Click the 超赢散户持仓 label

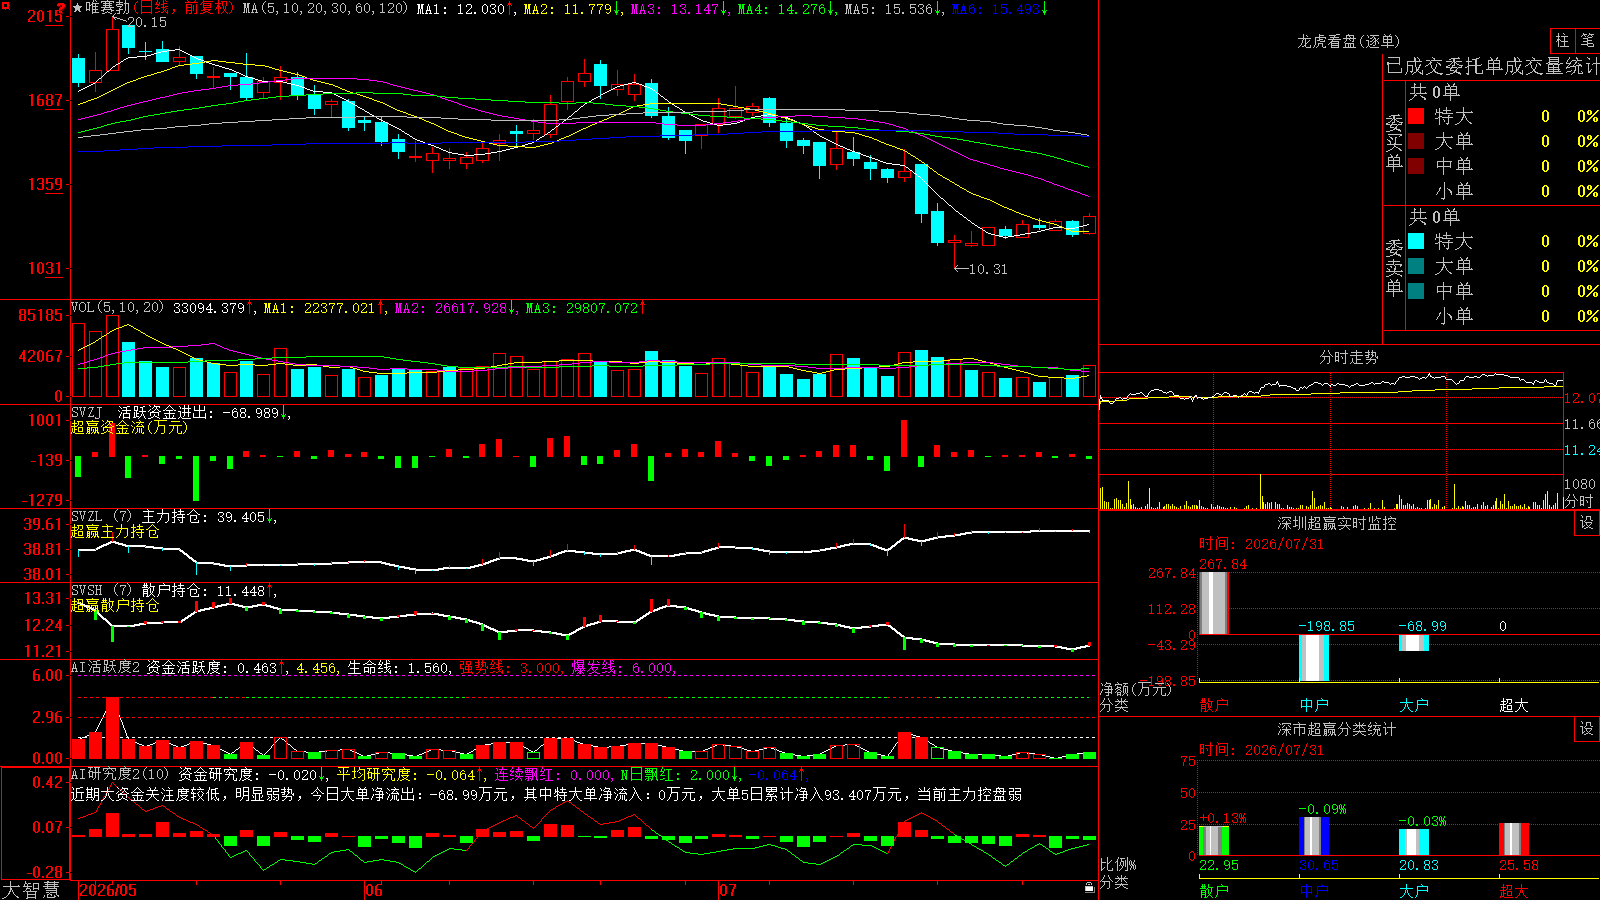click(115, 606)
